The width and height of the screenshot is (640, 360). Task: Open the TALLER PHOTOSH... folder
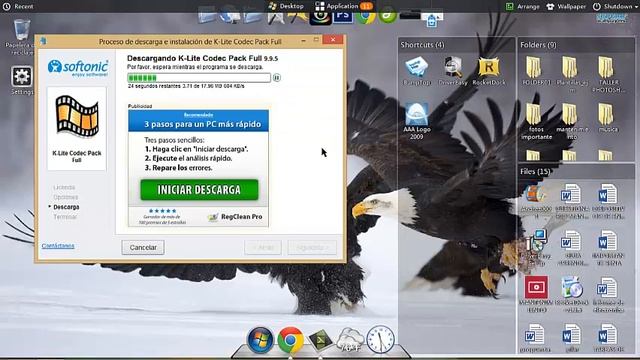point(608,74)
